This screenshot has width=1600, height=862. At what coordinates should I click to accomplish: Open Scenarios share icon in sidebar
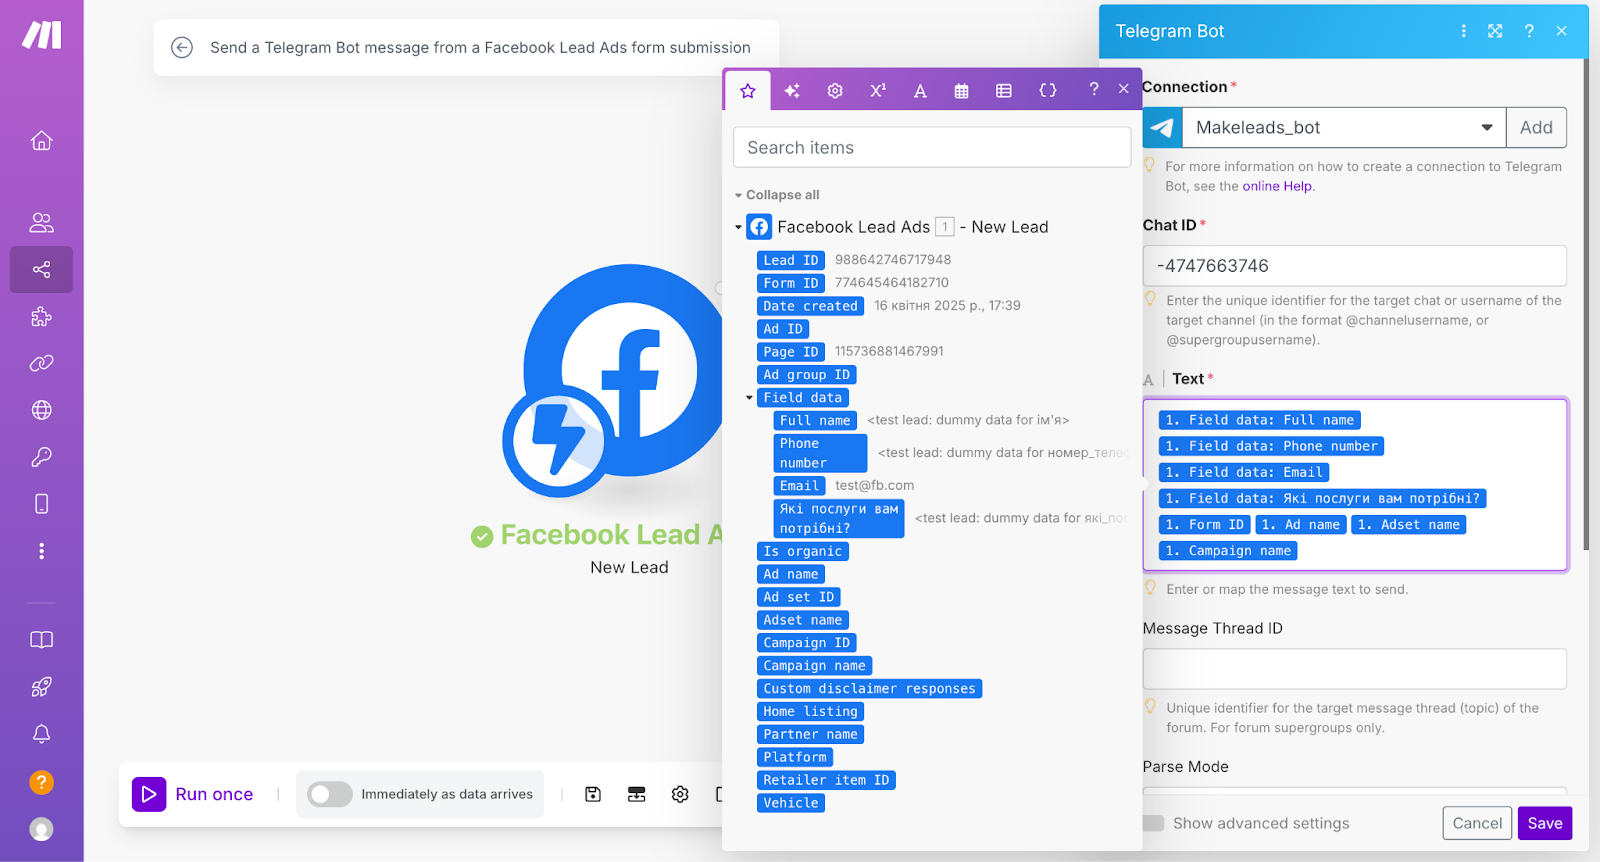click(x=41, y=269)
